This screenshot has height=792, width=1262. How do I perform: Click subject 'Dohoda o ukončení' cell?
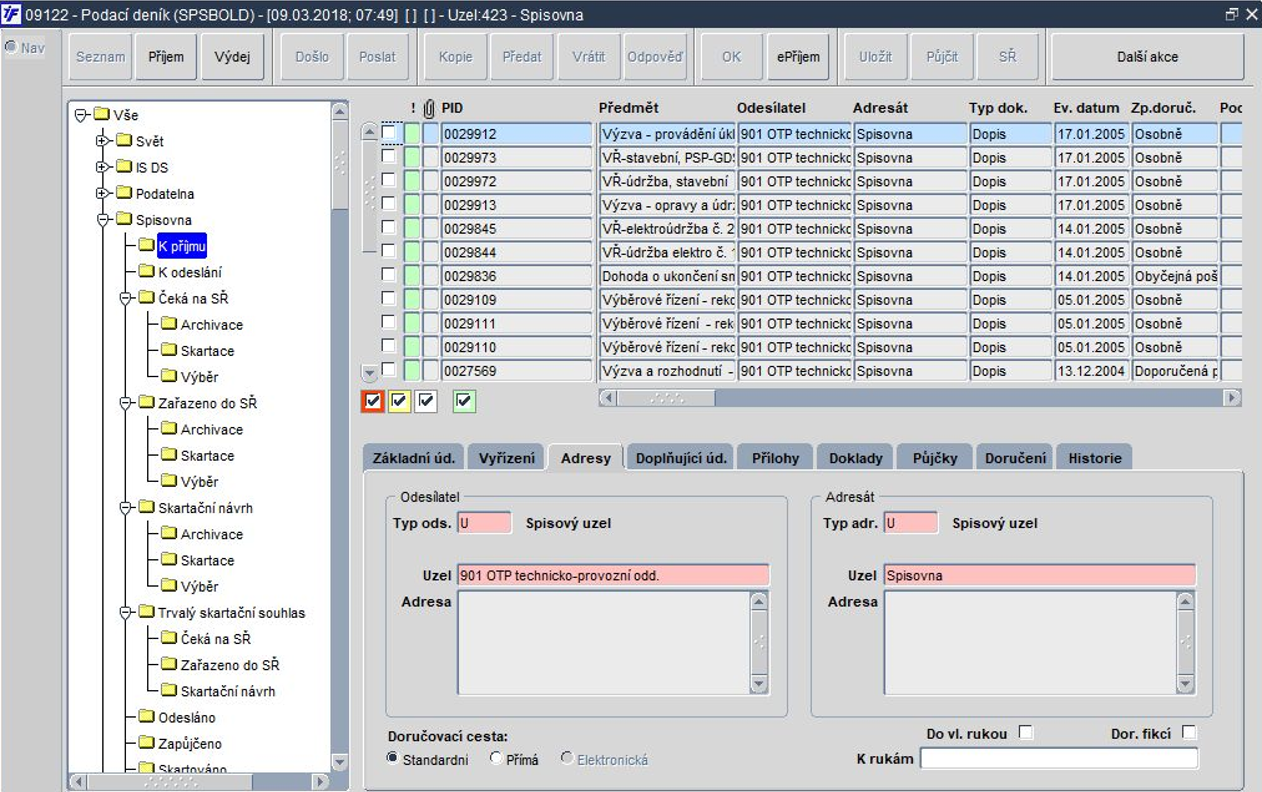[x=666, y=276]
